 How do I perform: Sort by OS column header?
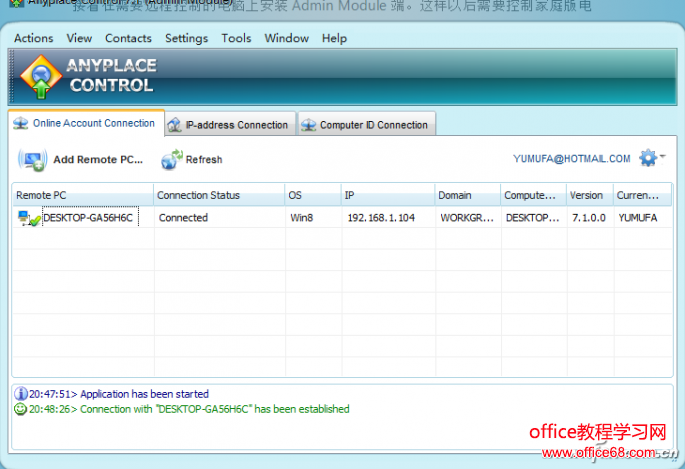313,195
